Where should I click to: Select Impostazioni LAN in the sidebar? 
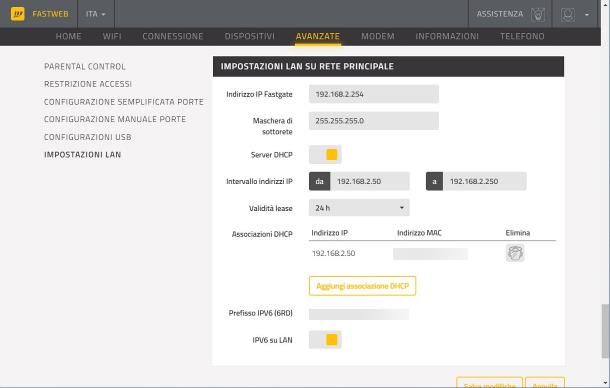coord(82,154)
